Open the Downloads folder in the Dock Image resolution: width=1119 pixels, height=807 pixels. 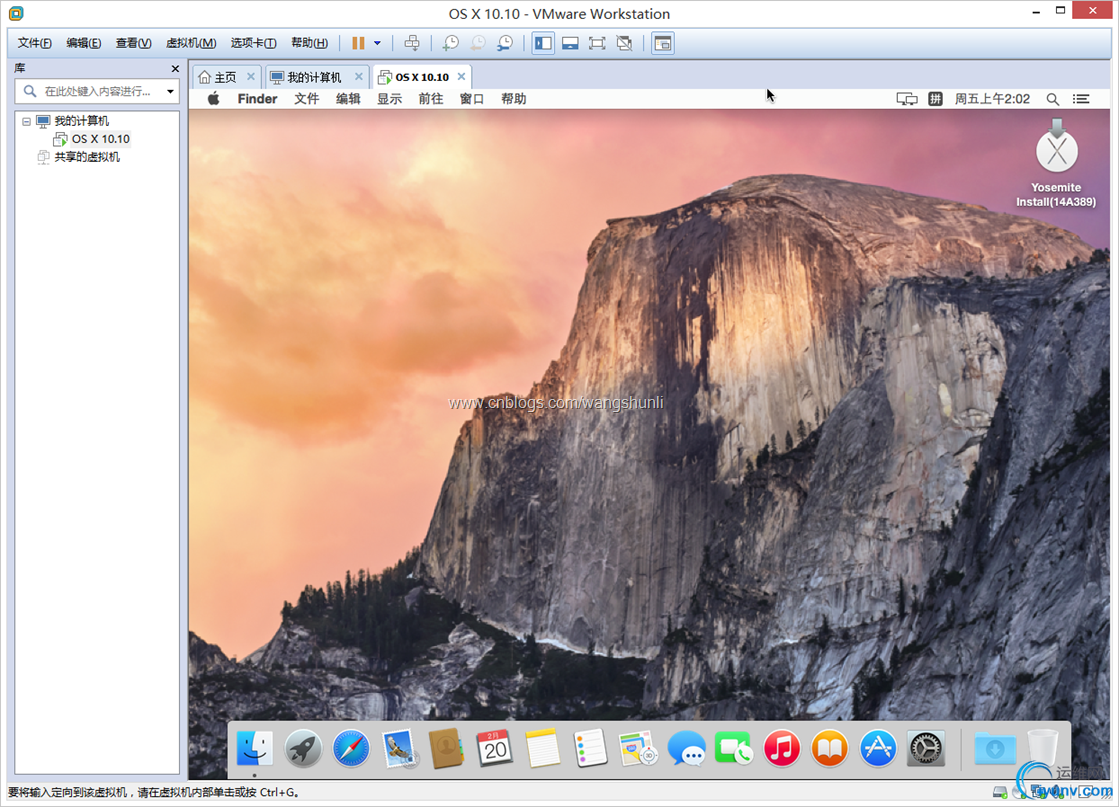click(x=995, y=748)
